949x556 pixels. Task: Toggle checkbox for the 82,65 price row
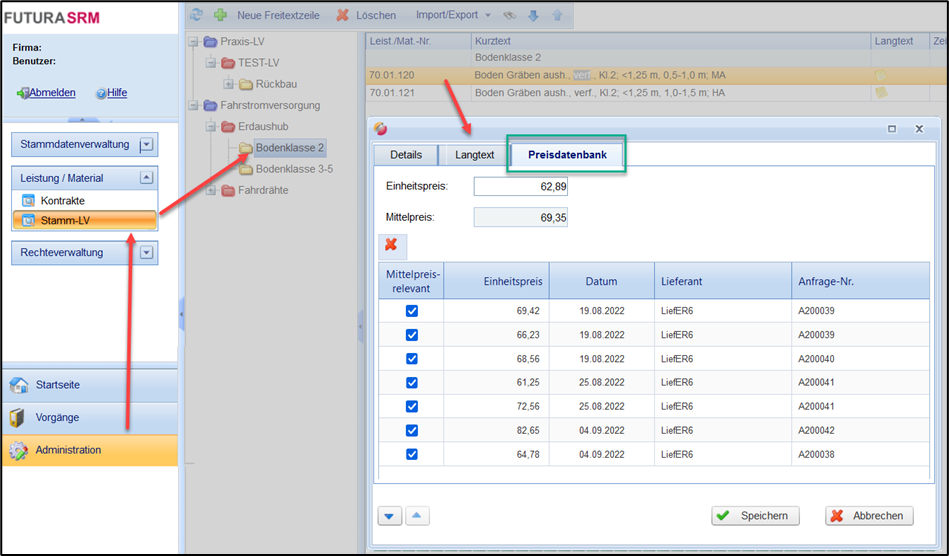(411, 431)
